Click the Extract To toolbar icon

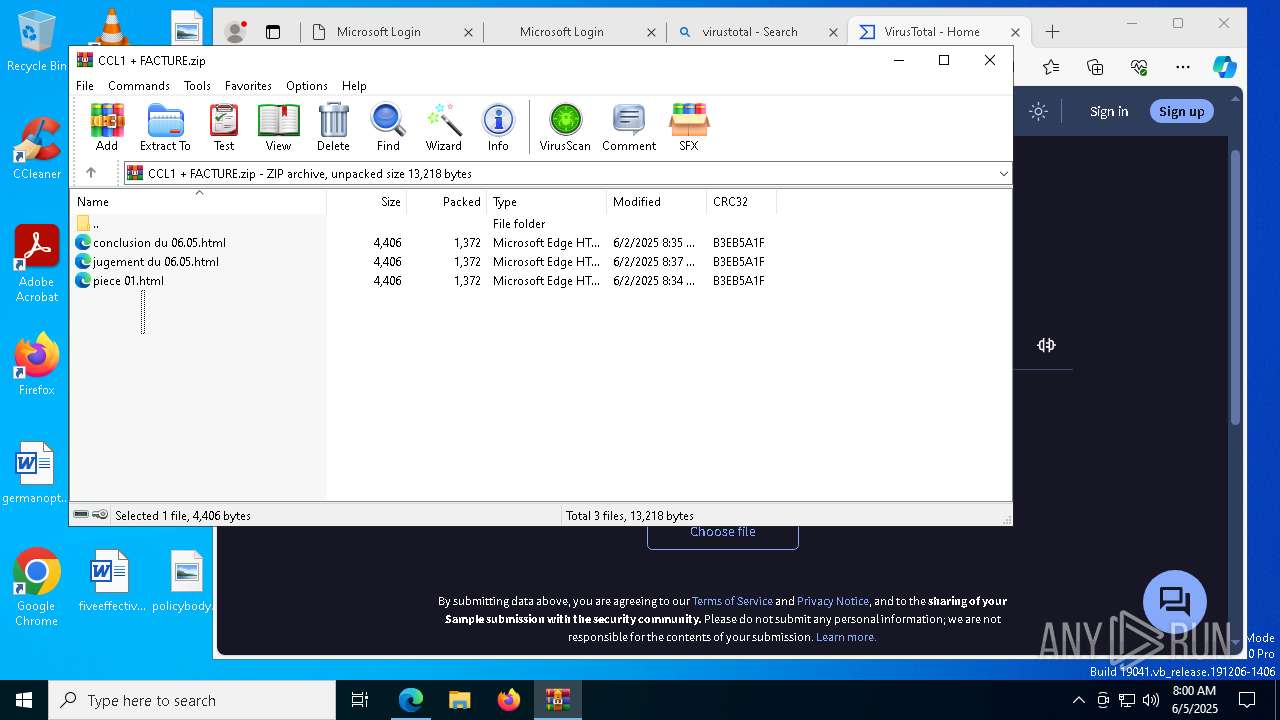(x=165, y=127)
